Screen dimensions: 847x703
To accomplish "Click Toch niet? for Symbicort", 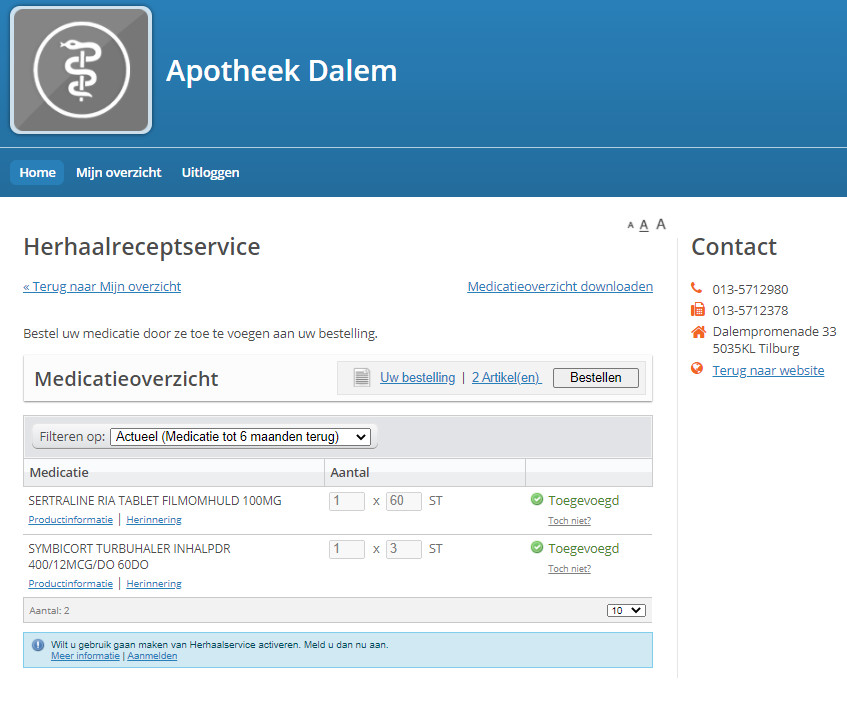I will (569, 569).
